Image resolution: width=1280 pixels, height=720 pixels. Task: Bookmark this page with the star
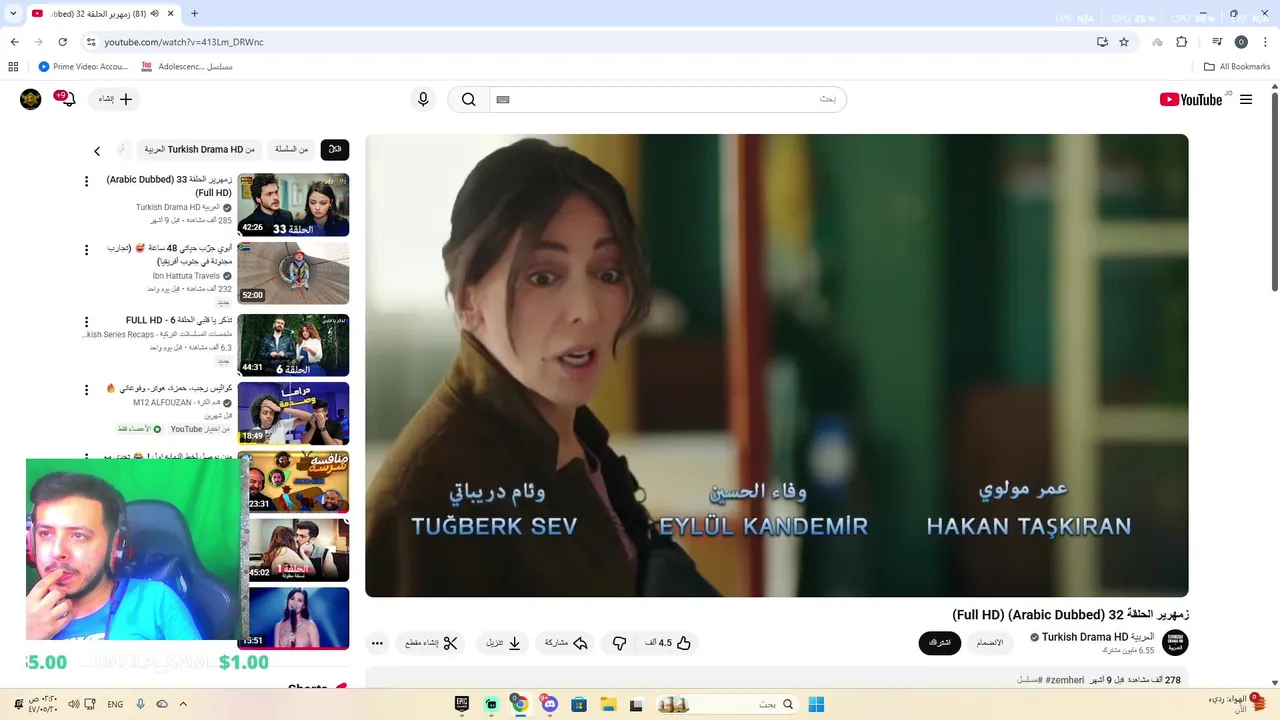1124,42
